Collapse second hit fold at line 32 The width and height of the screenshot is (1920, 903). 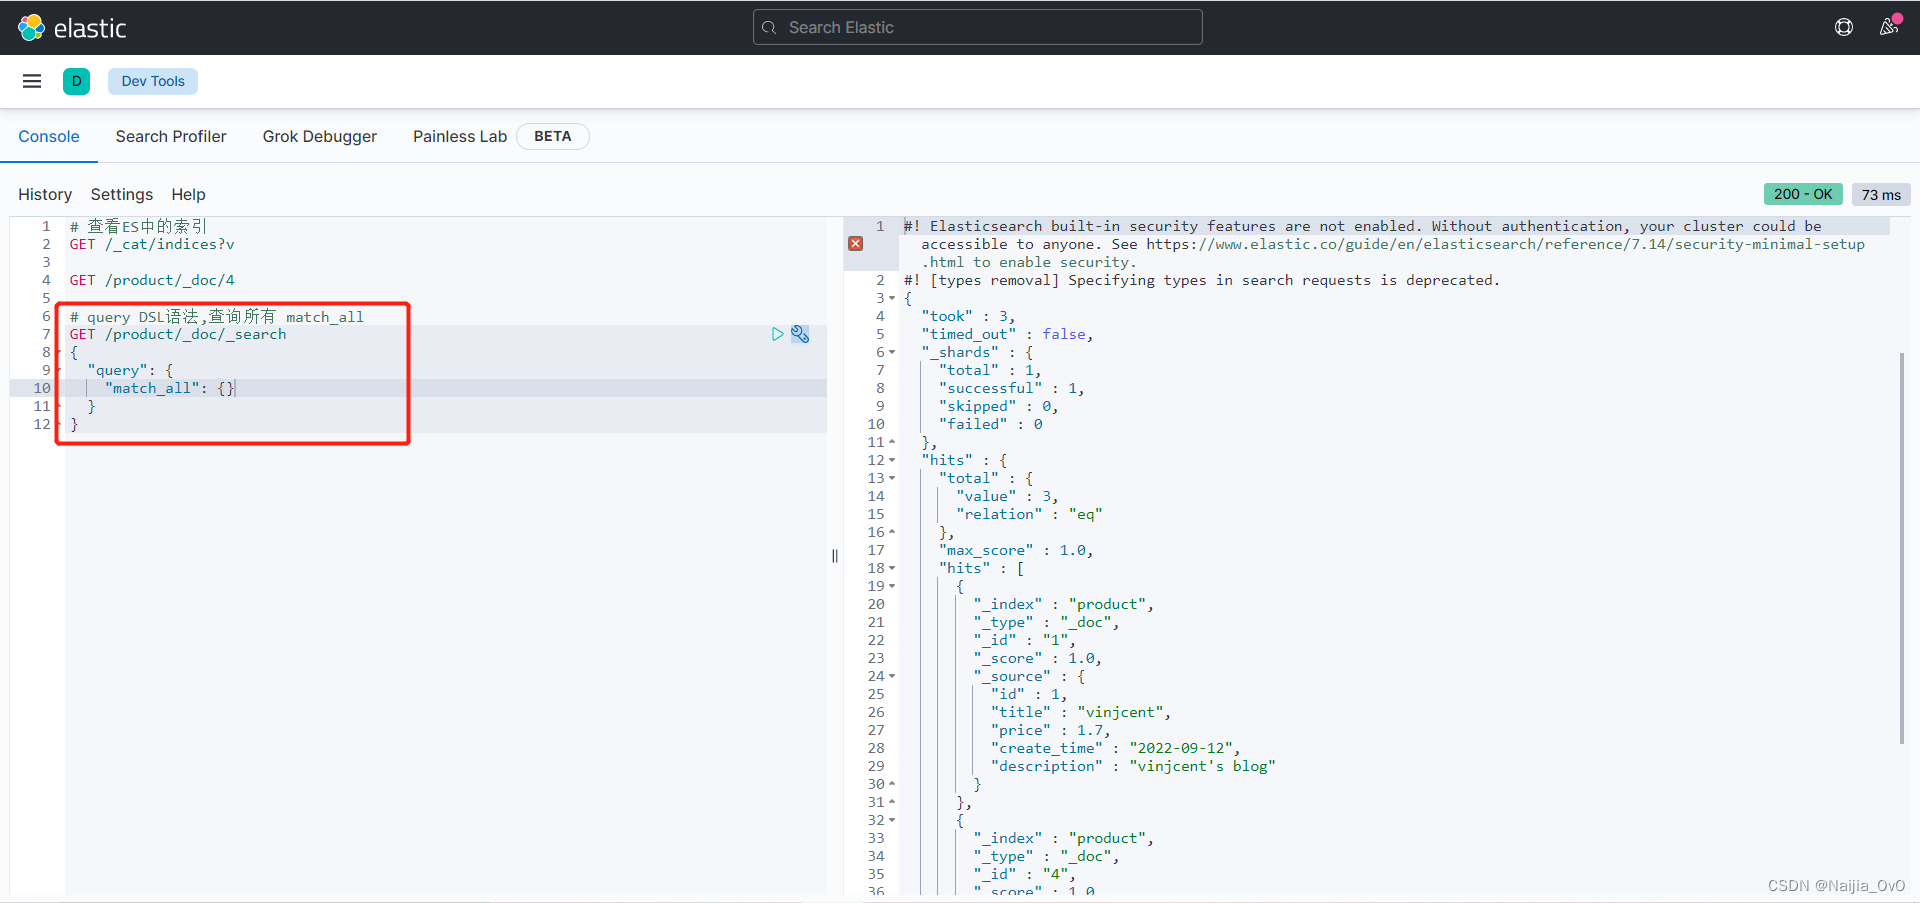pyautogui.click(x=892, y=820)
